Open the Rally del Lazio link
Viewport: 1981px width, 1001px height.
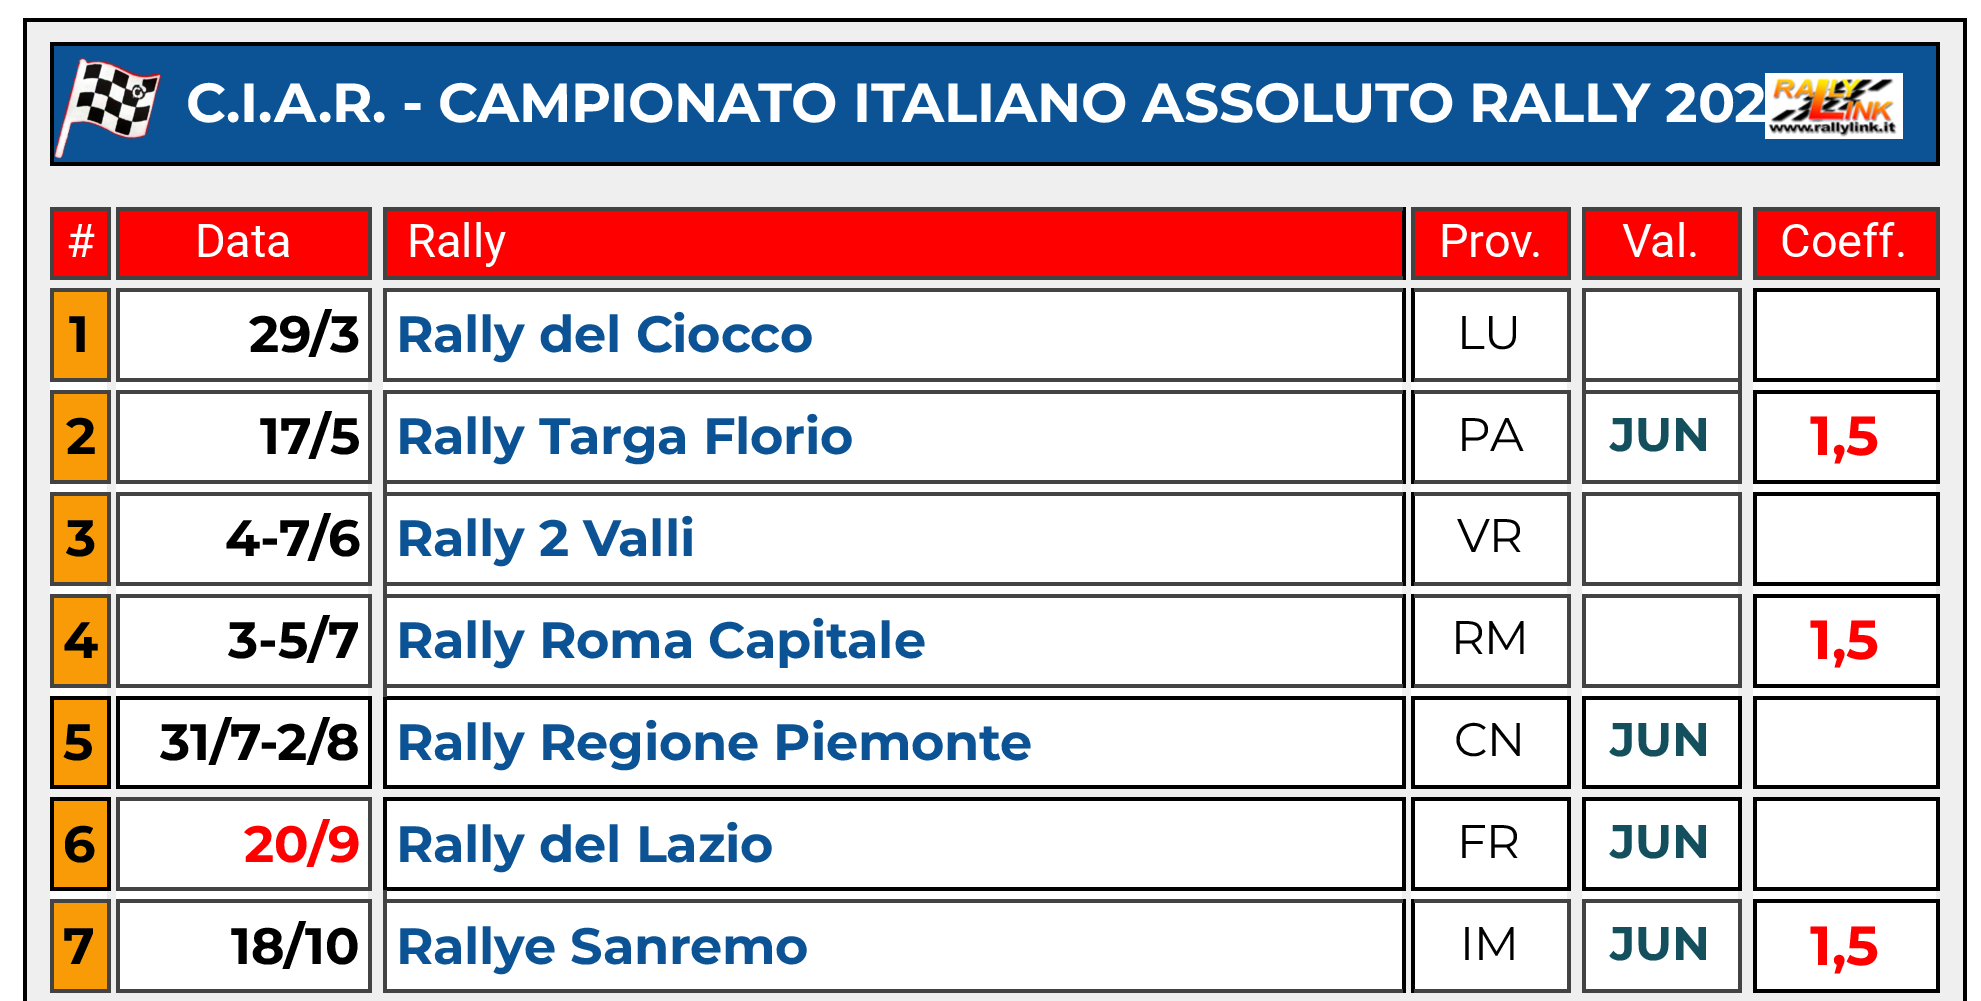click(585, 845)
